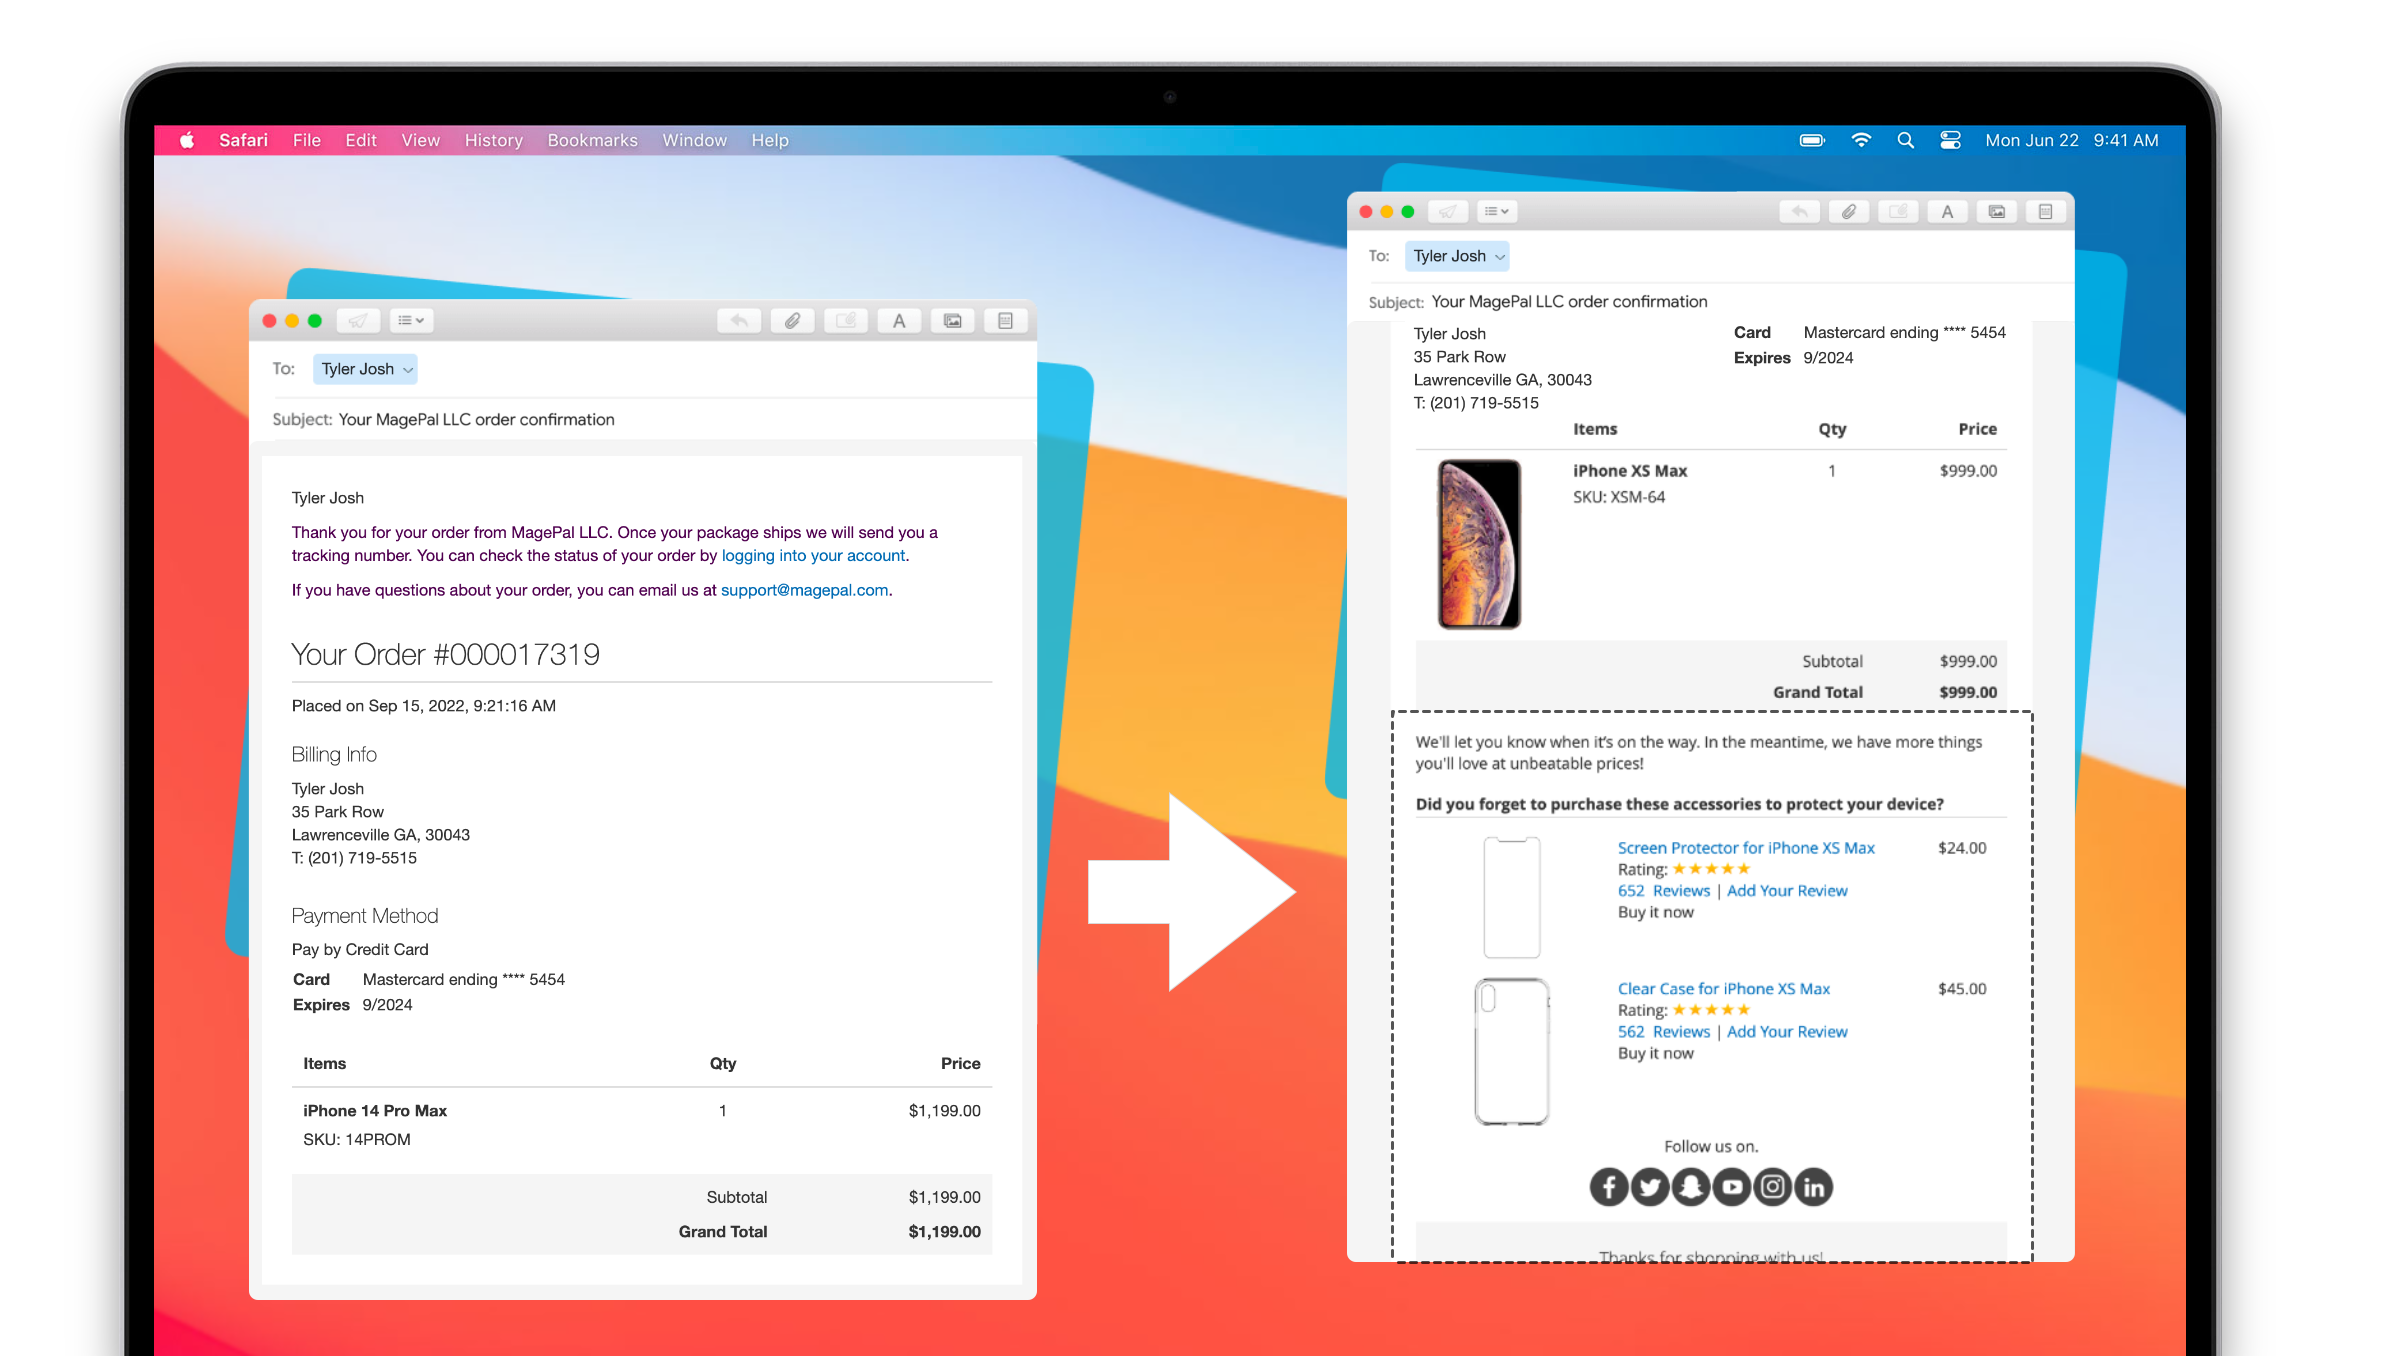
Task: Open the 652 Reviews link
Action: click(x=1664, y=890)
